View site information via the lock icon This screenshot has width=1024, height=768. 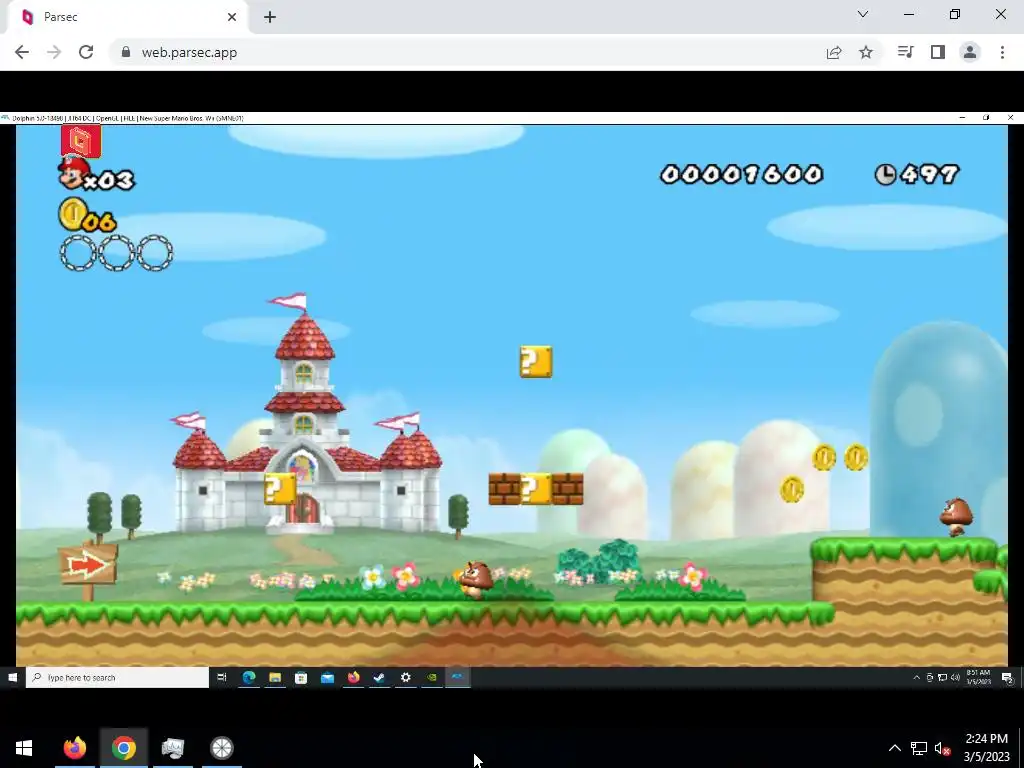(x=126, y=52)
